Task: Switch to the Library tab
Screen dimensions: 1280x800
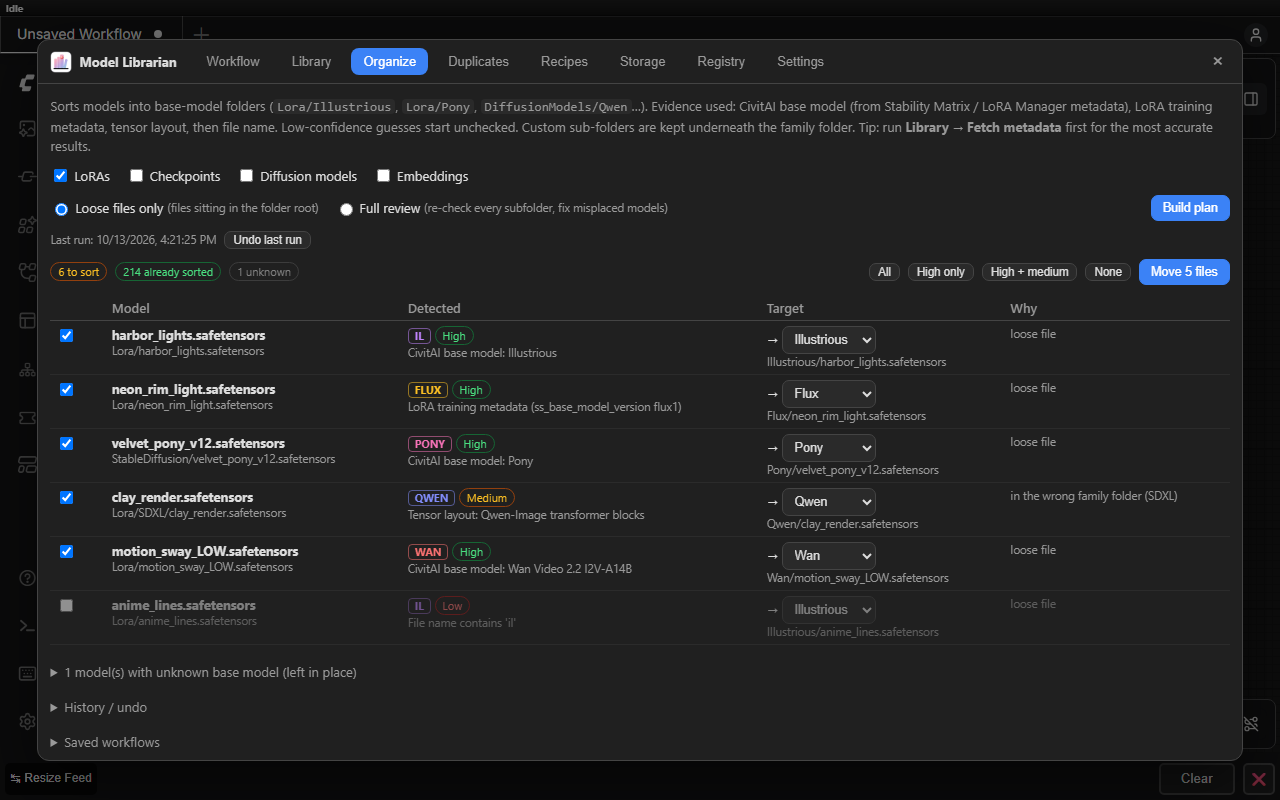Action: coord(311,61)
